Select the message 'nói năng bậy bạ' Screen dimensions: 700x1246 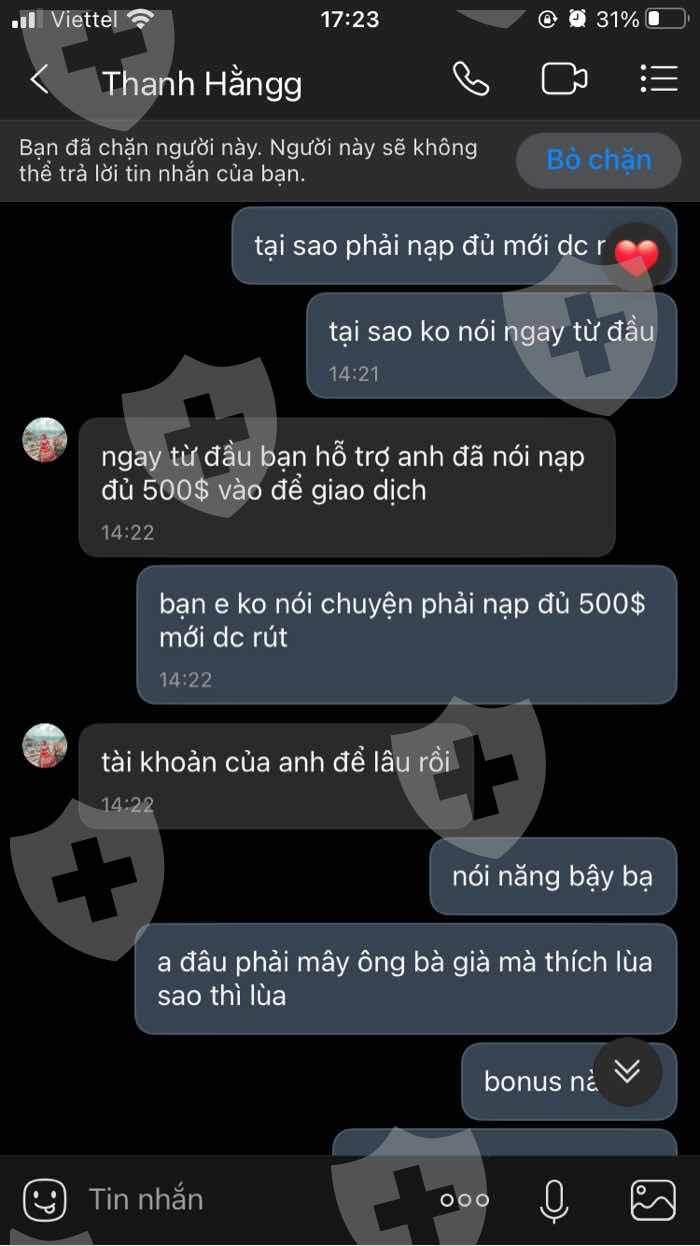click(x=553, y=877)
